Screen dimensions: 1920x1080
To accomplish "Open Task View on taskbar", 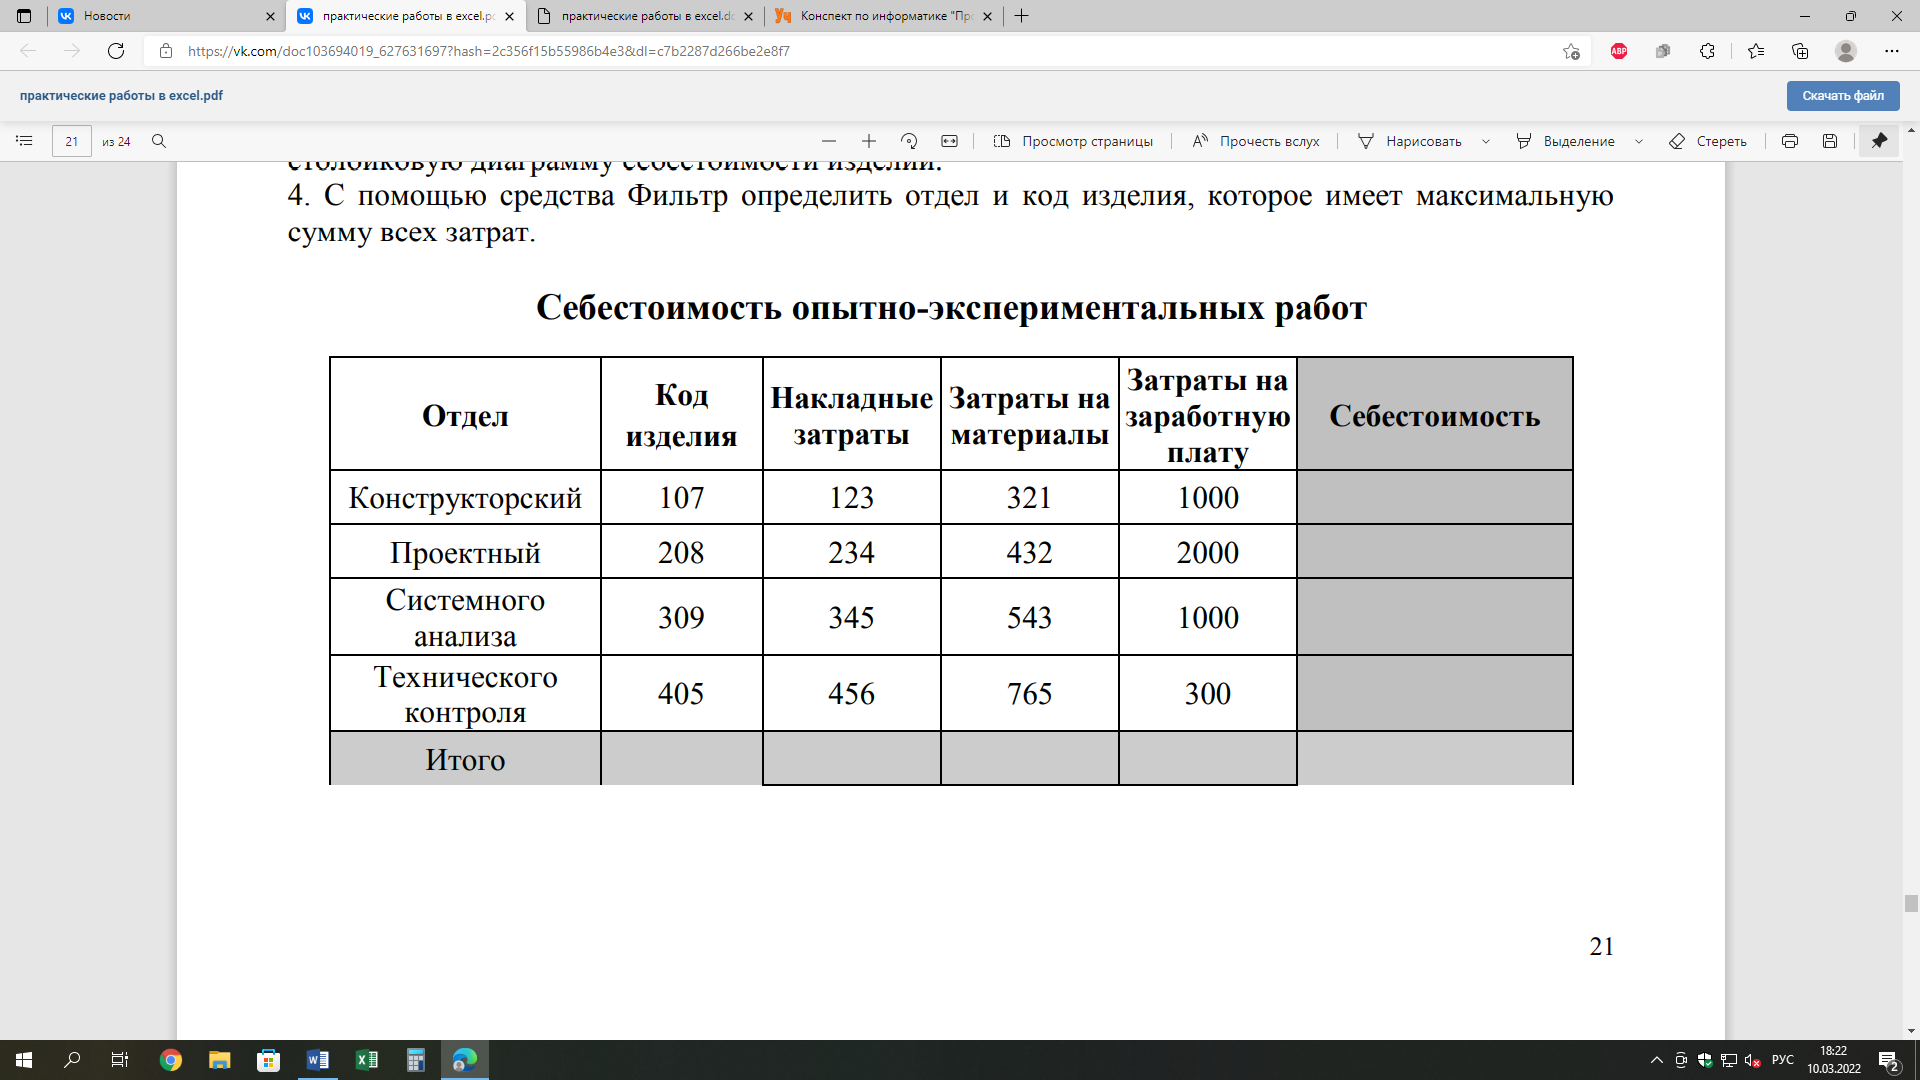I will [120, 1060].
